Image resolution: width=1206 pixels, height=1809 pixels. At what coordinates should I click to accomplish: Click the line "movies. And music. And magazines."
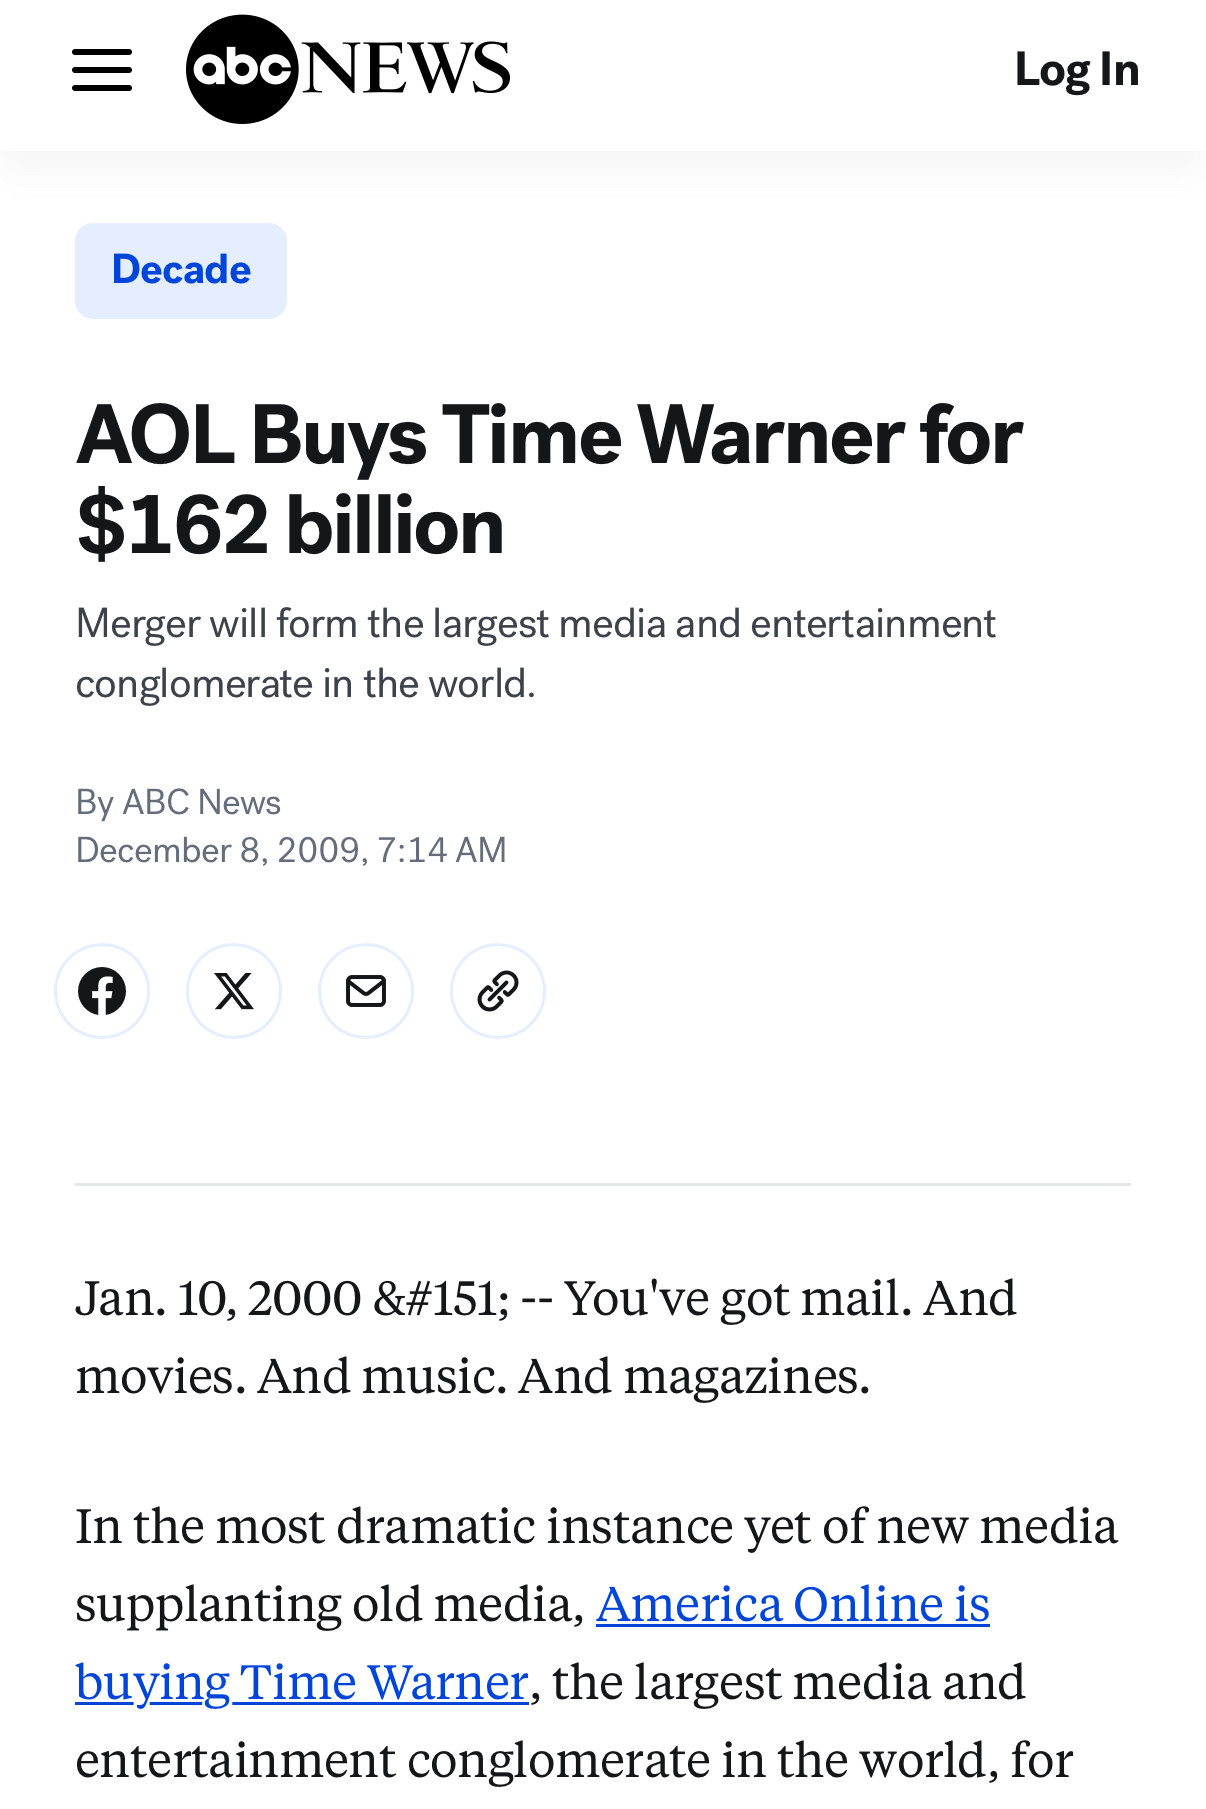point(473,1376)
